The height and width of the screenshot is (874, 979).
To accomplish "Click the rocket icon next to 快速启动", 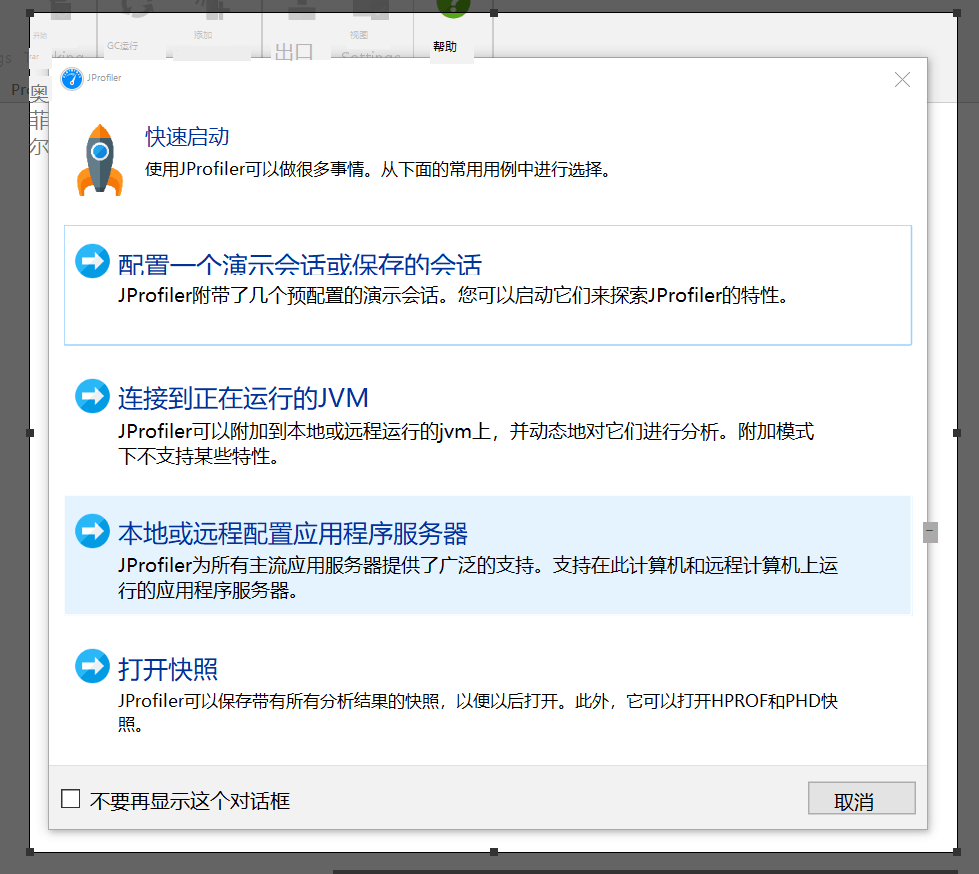I will click(99, 160).
